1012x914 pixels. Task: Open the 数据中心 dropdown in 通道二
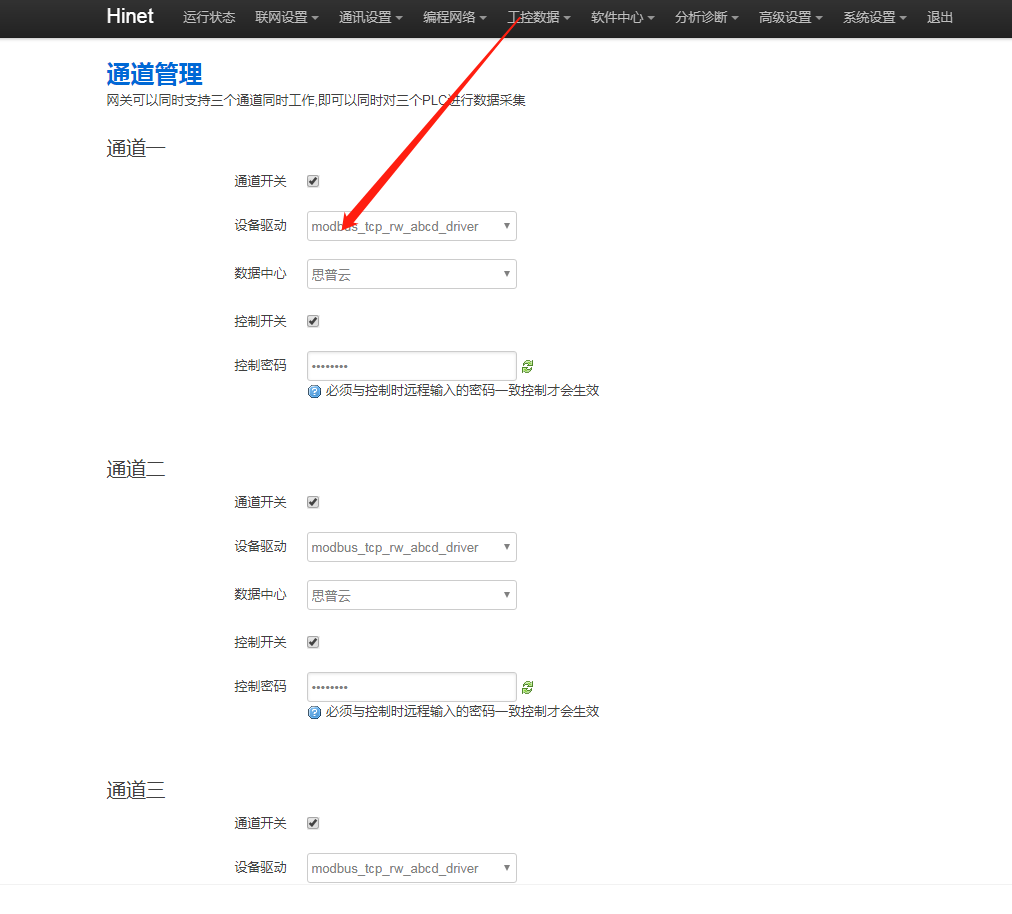(411, 595)
